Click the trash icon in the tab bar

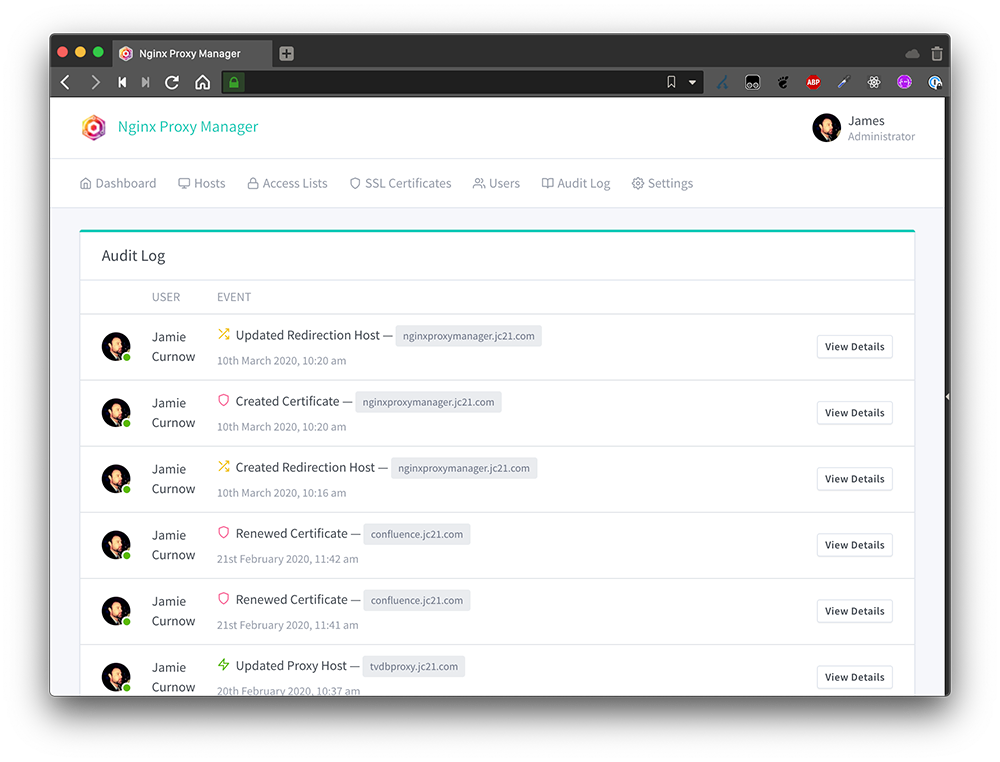point(936,53)
